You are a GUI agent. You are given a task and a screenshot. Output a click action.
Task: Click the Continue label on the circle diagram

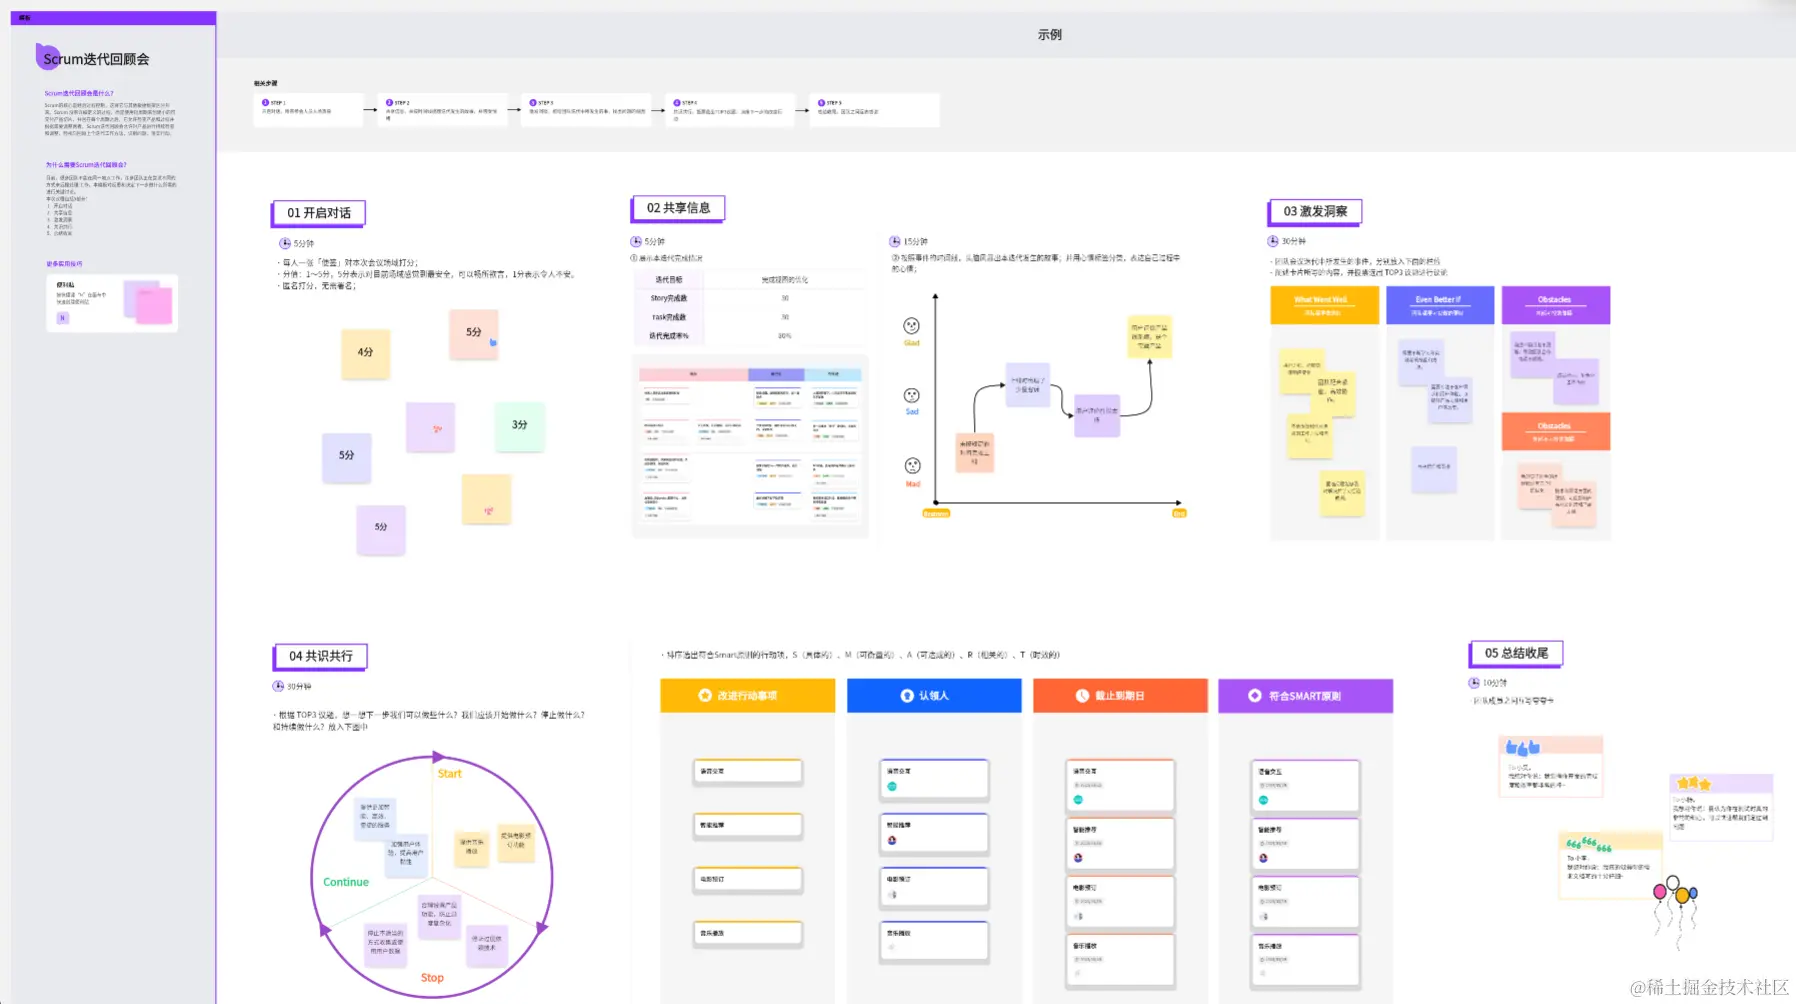346,882
